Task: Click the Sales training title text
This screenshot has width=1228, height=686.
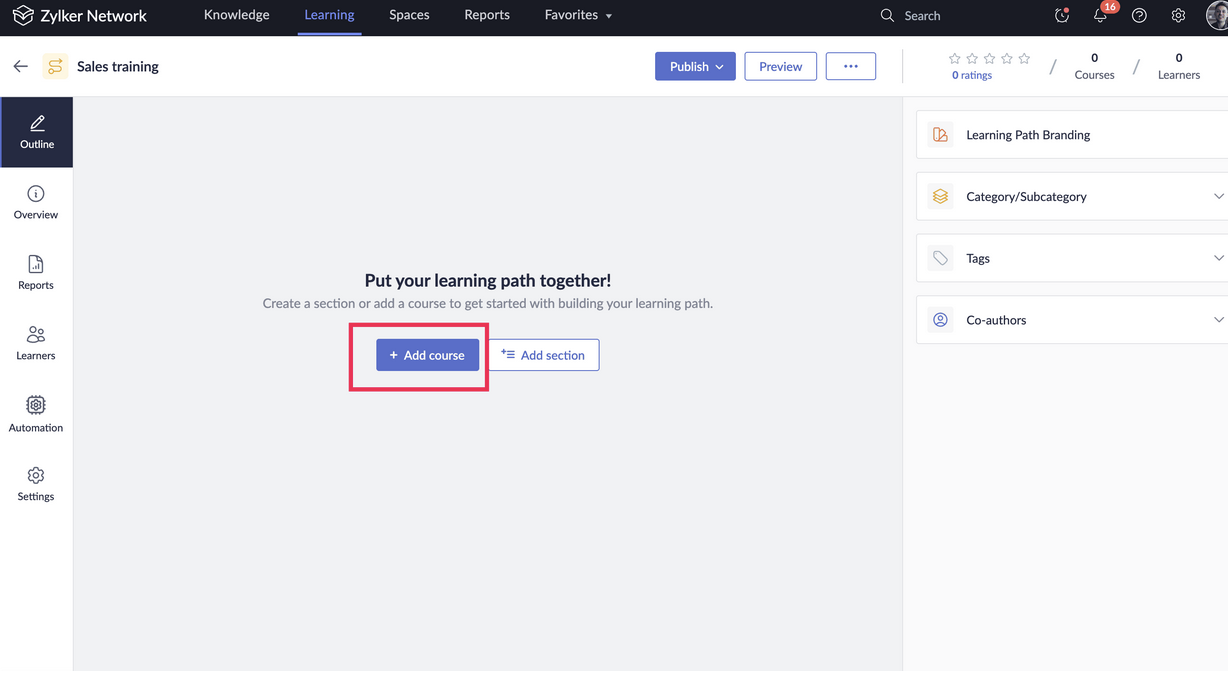Action: tap(118, 66)
